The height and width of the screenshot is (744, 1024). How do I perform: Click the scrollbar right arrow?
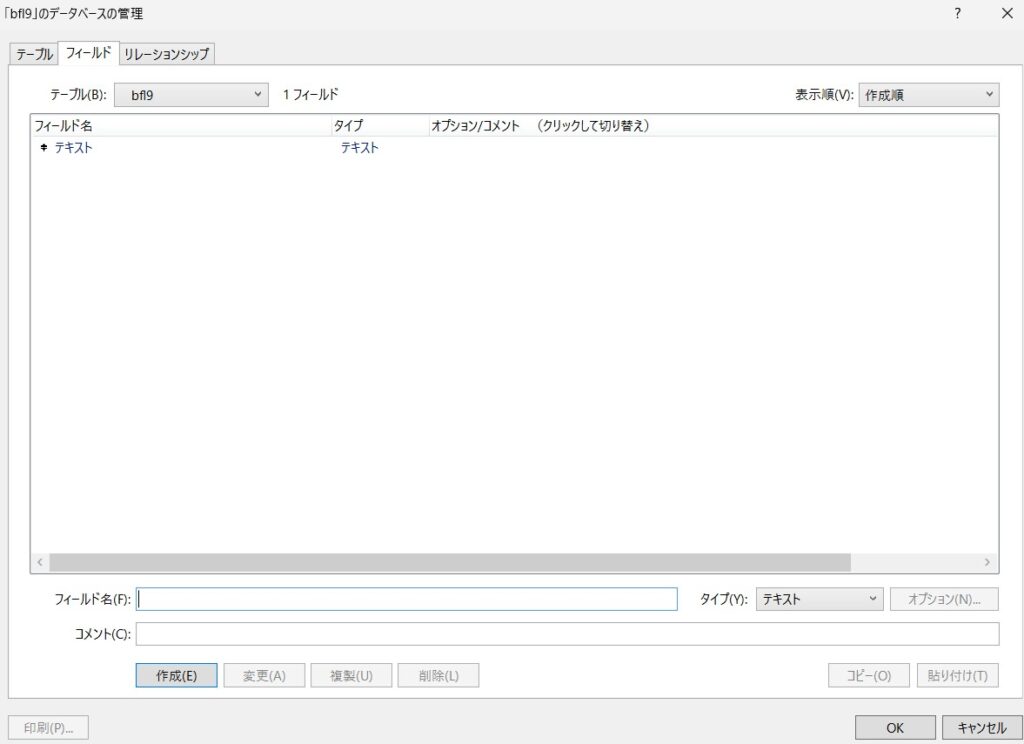(987, 562)
